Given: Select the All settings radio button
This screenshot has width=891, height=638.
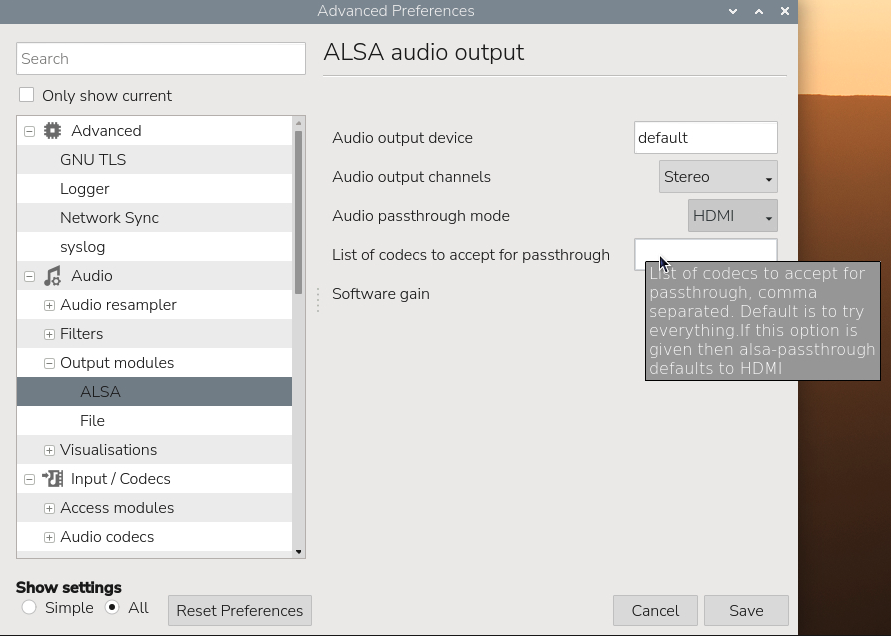Looking at the screenshot, I should click(x=112, y=607).
